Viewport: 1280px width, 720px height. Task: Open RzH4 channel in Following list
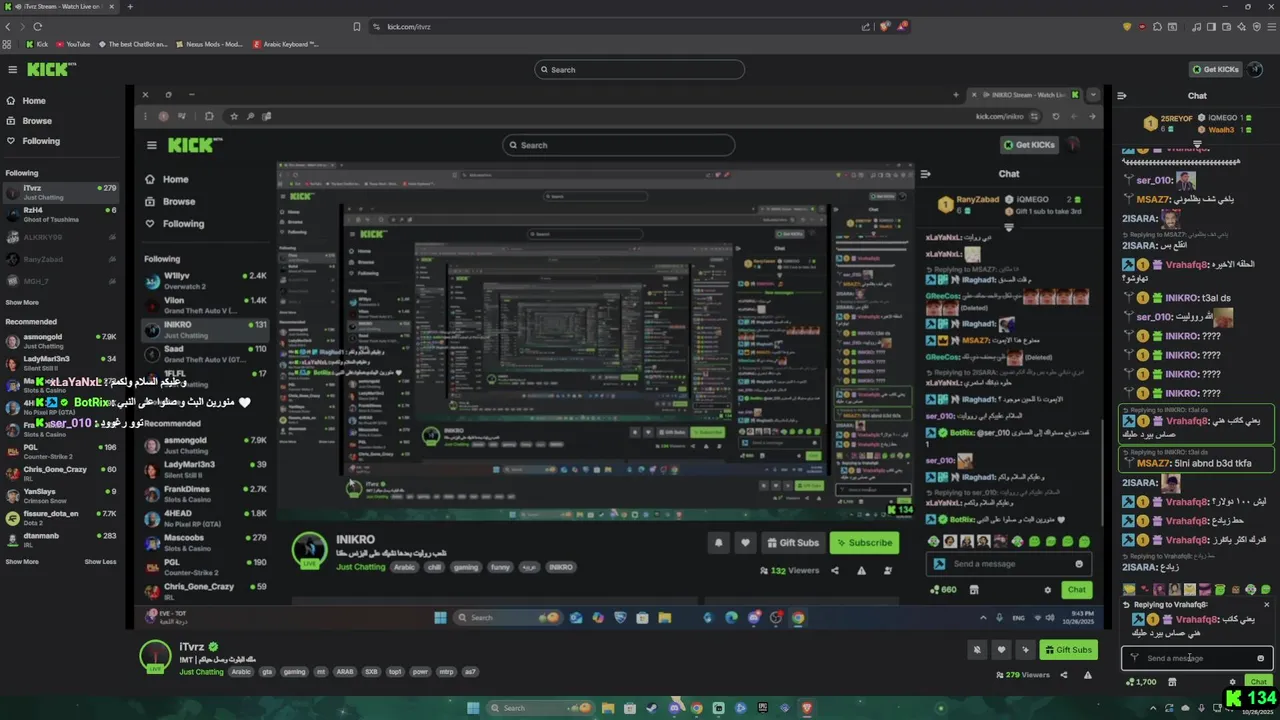[x=60, y=214]
